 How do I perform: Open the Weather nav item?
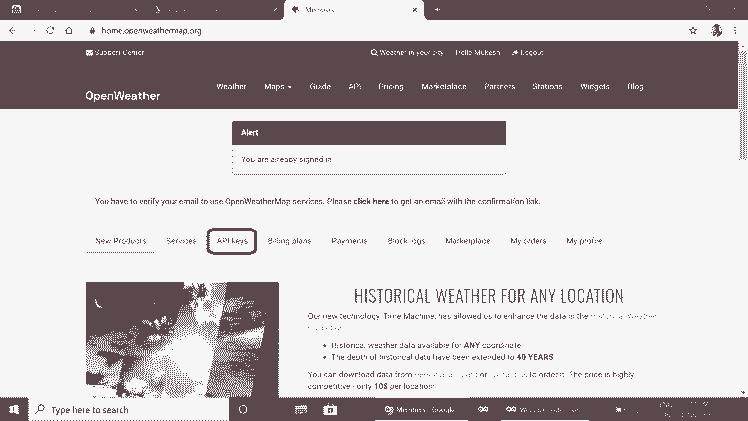coord(231,86)
